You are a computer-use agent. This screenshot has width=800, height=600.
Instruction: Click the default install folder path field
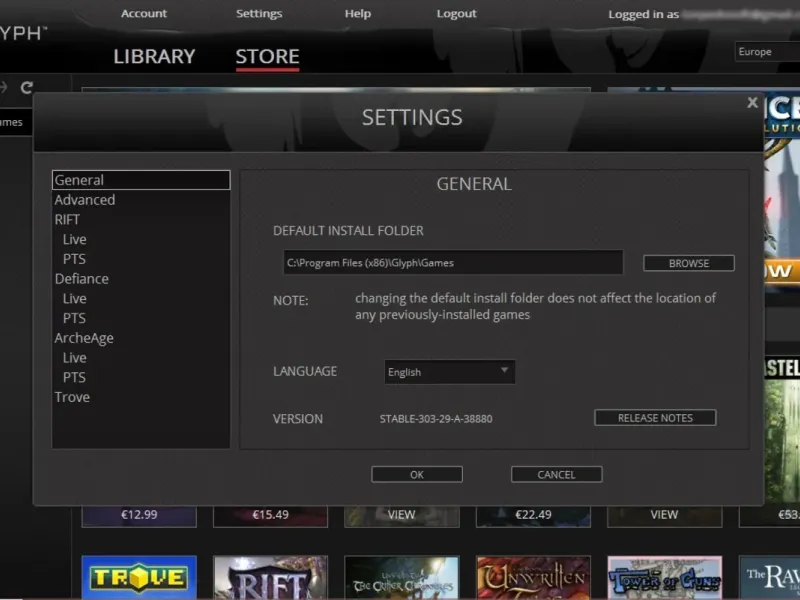[x=453, y=262]
